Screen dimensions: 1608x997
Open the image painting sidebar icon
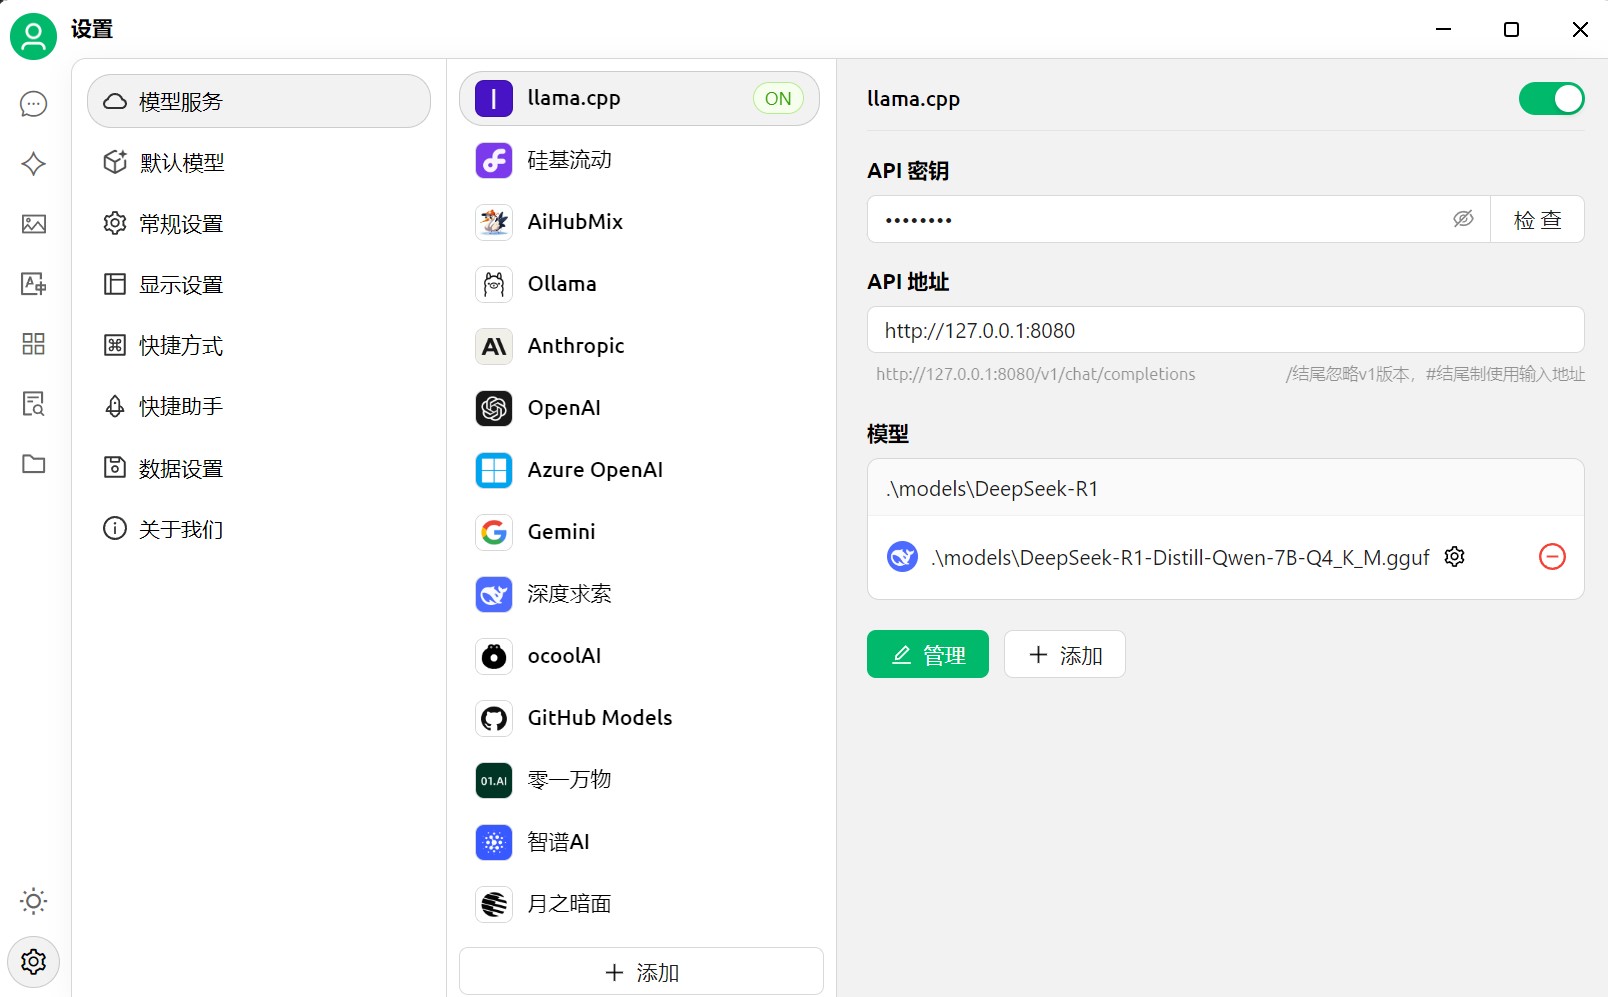tap(34, 224)
